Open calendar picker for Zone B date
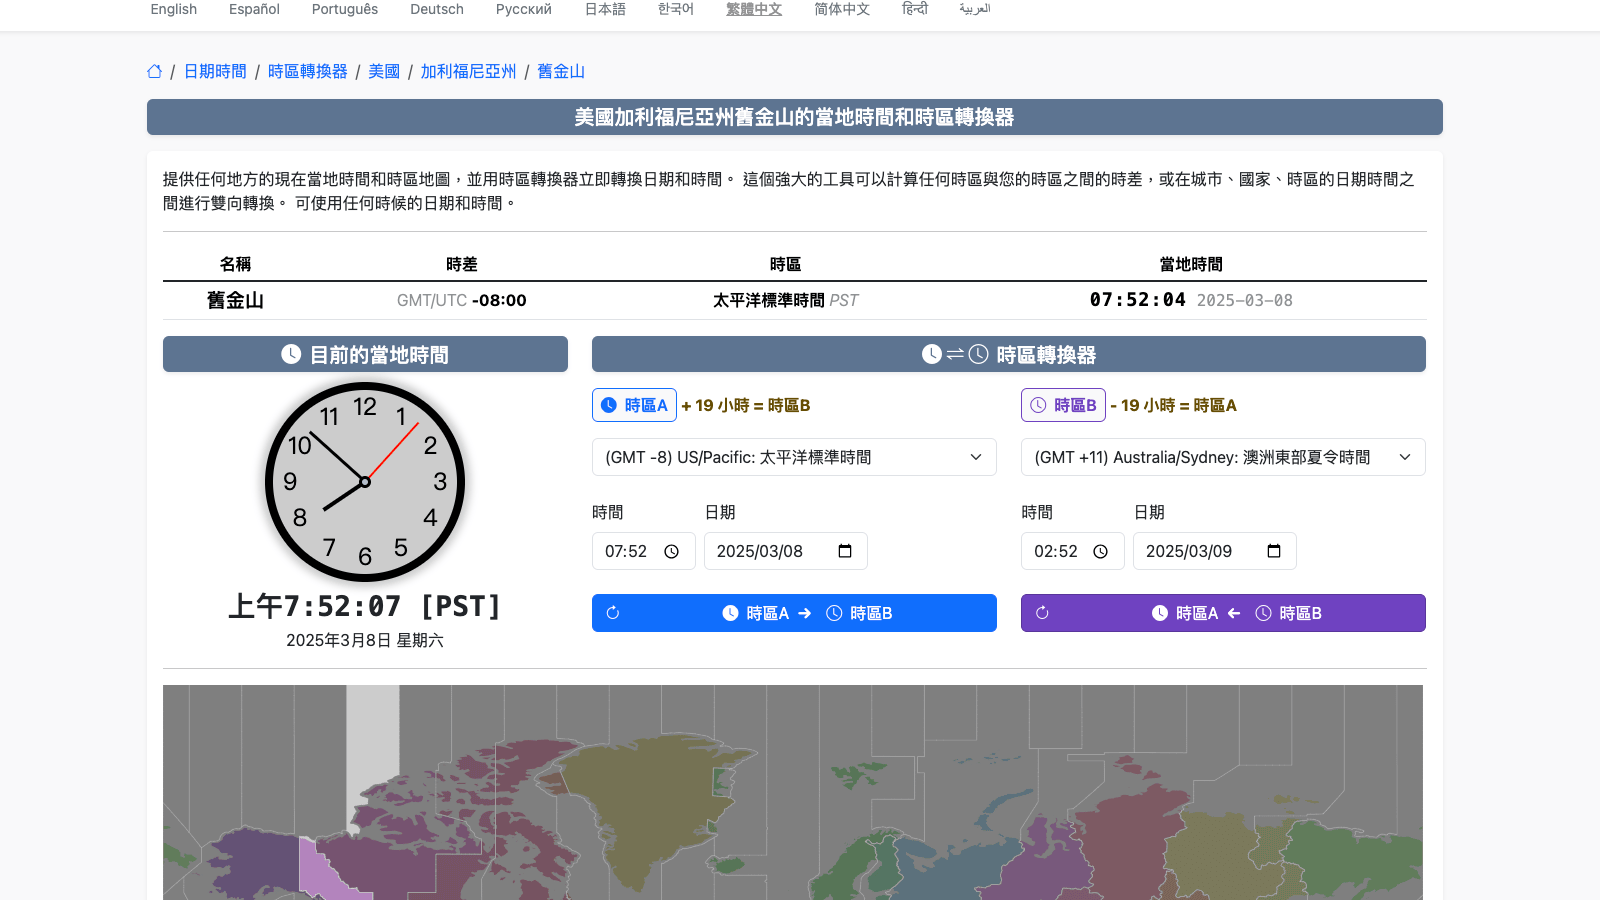 click(x=1274, y=552)
